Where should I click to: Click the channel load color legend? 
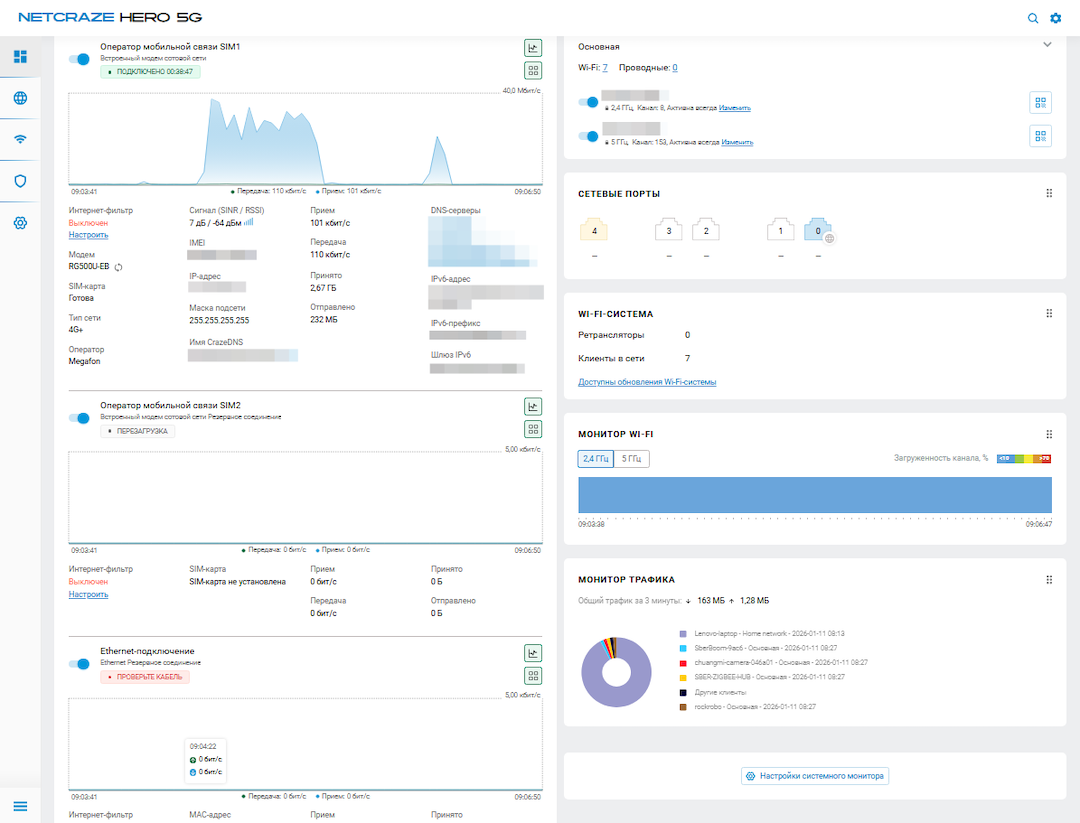(1024, 458)
